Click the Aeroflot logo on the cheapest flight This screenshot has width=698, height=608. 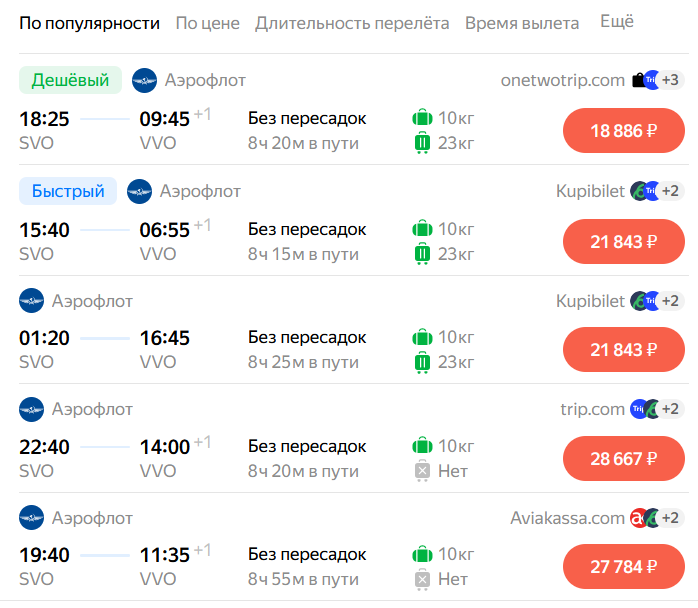point(144,81)
